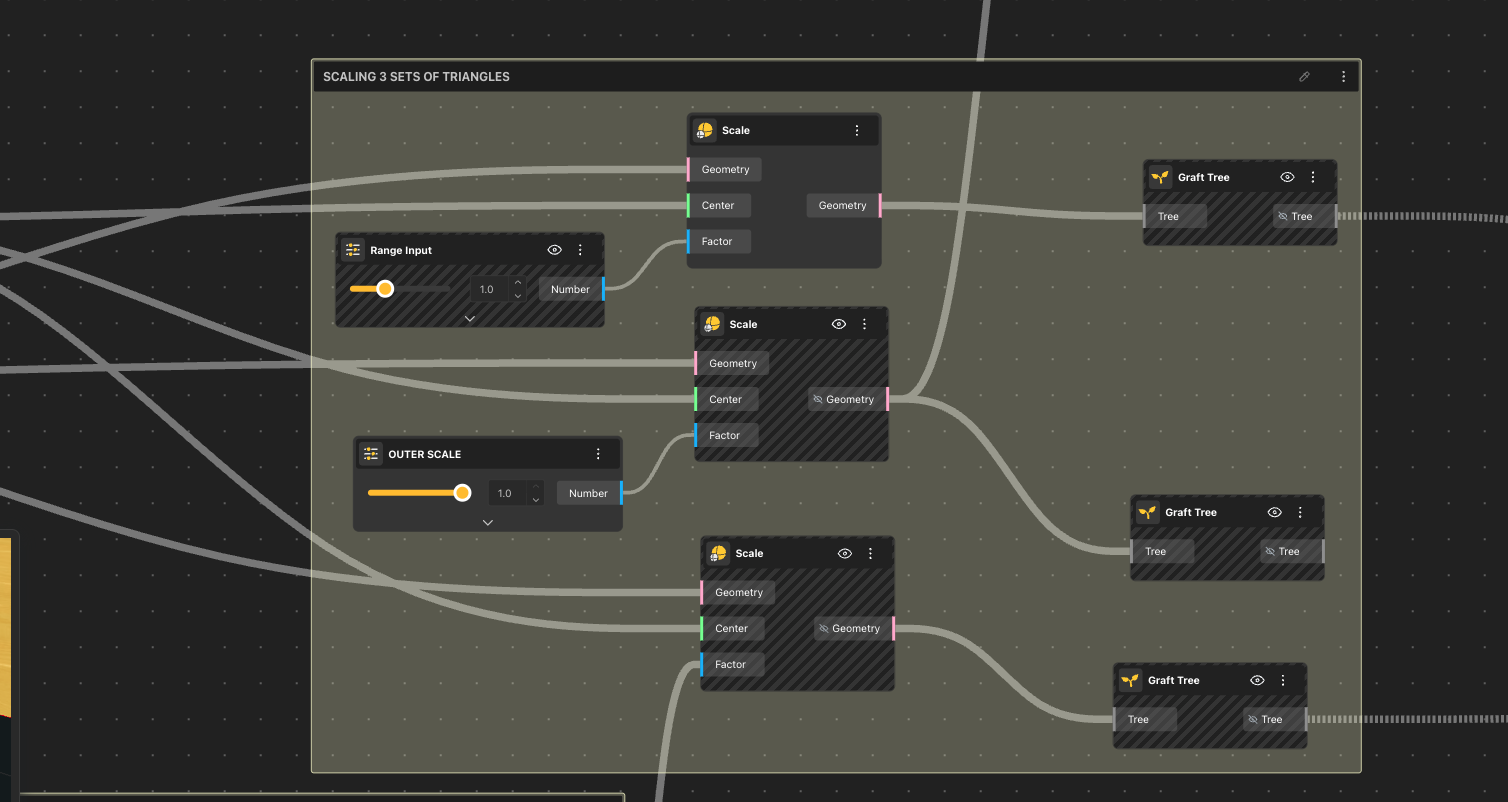1508x802 pixels.
Task: Toggle visibility of the top Graft Tree node
Action: tap(1287, 177)
